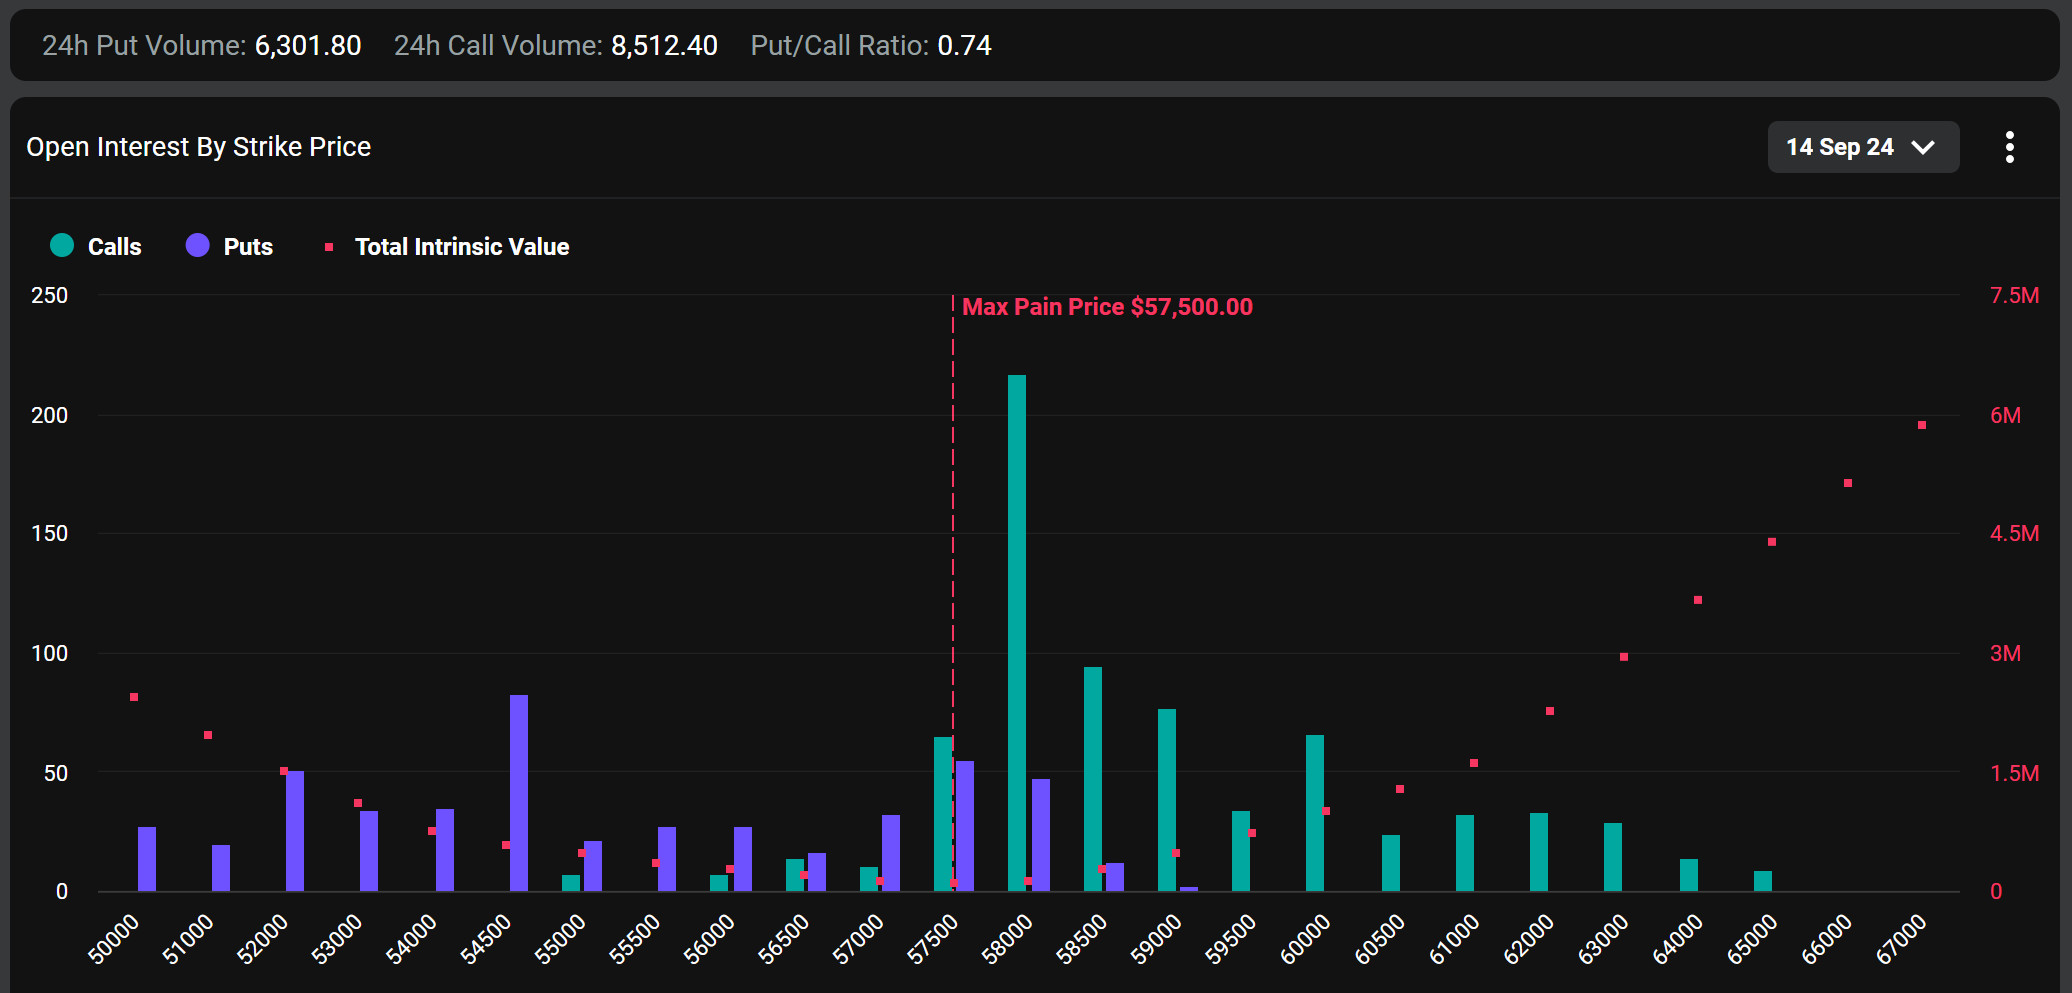
Task: Select the Puts bar at 54000
Action: [x=445, y=850]
